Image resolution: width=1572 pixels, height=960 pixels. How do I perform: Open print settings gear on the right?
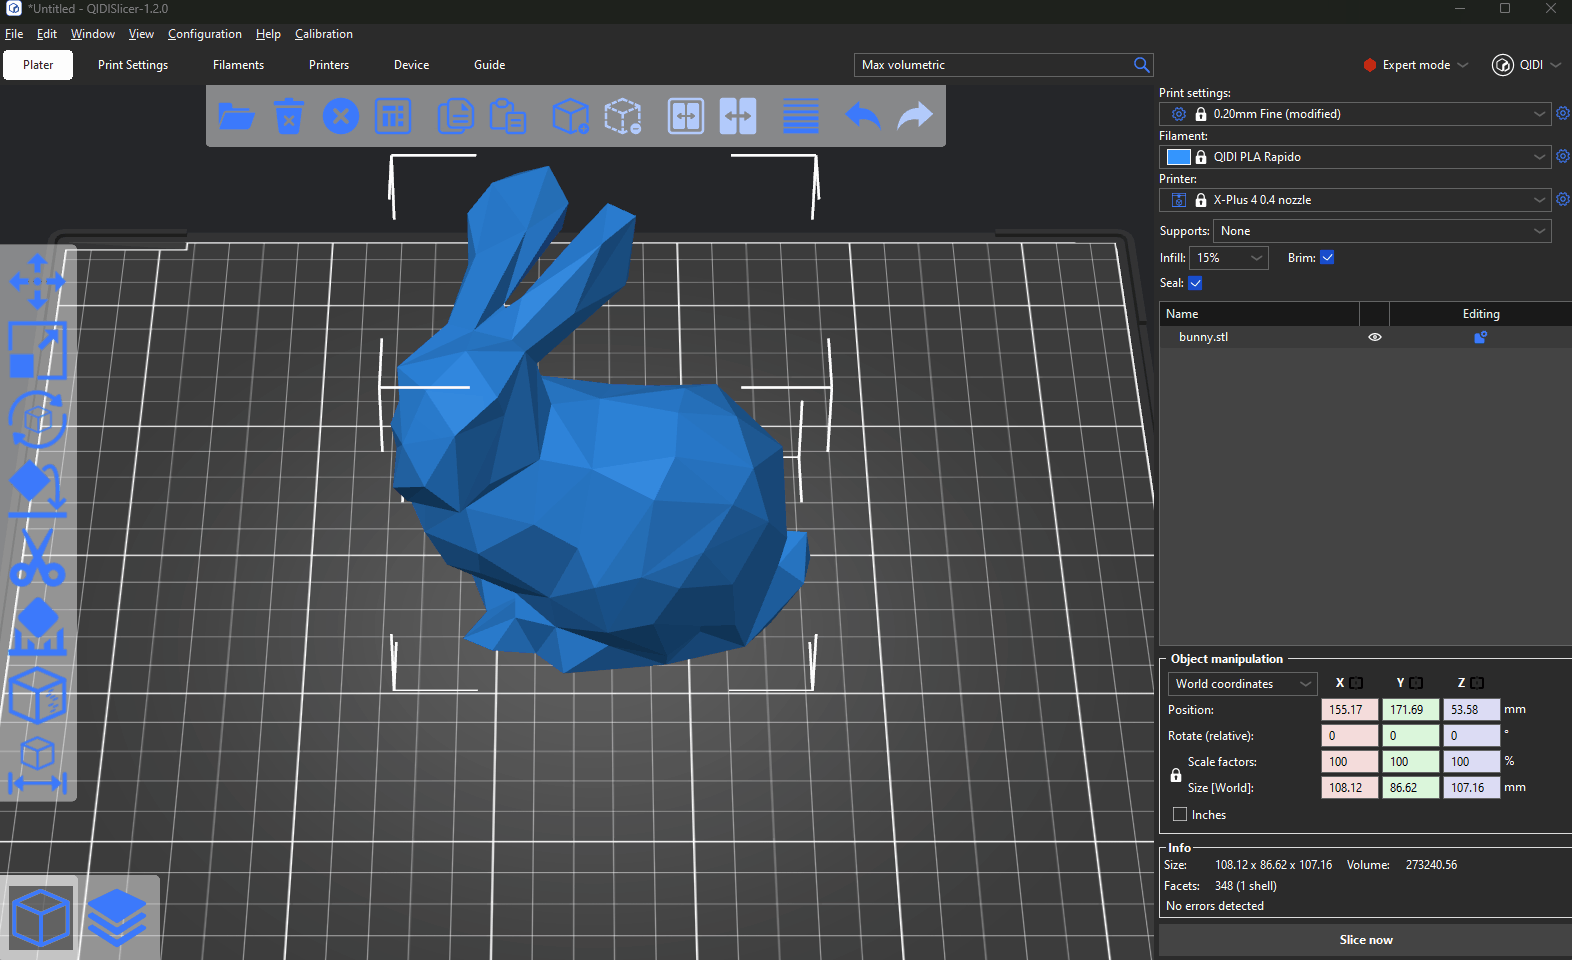1563,114
